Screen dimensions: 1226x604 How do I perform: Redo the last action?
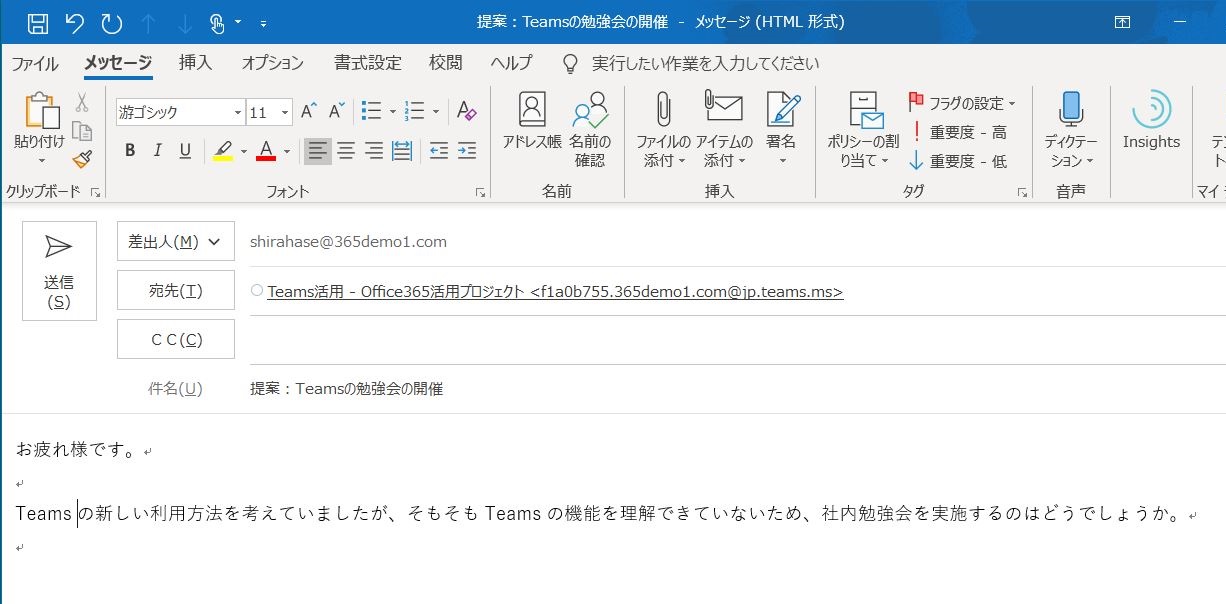112,21
